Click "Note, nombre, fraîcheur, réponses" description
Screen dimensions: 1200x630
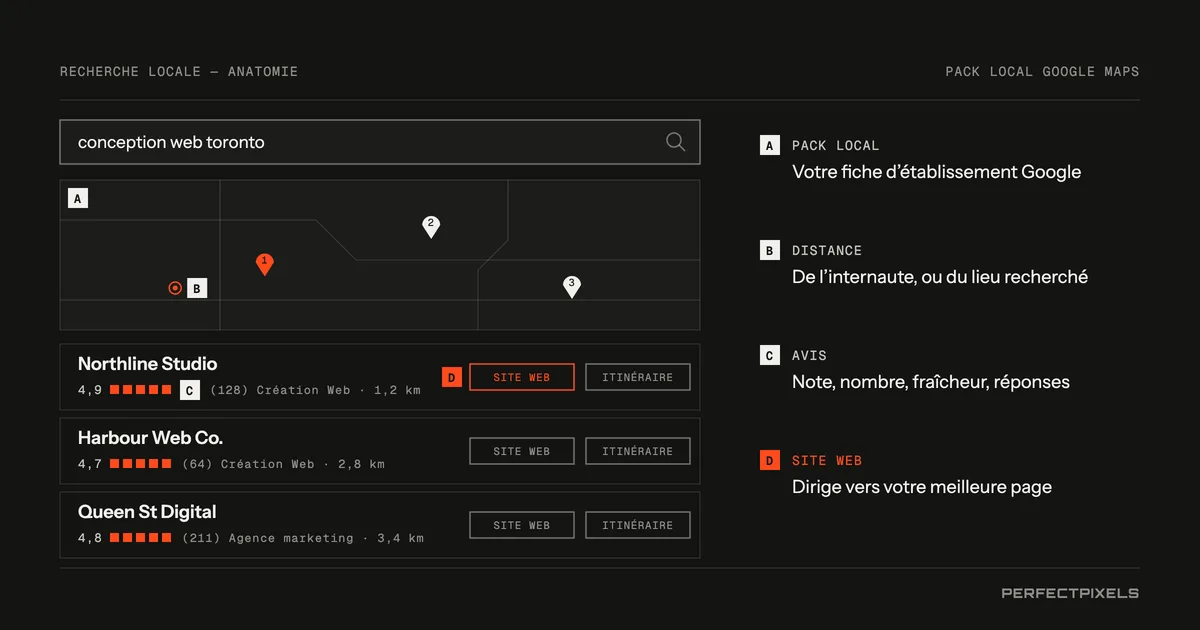point(931,382)
